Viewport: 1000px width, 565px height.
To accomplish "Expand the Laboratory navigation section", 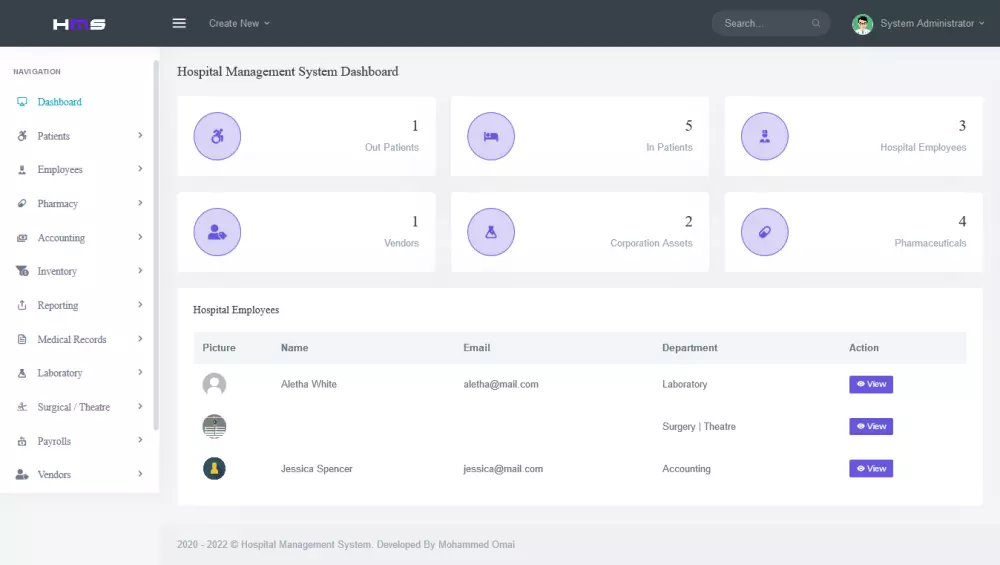I will point(80,373).
